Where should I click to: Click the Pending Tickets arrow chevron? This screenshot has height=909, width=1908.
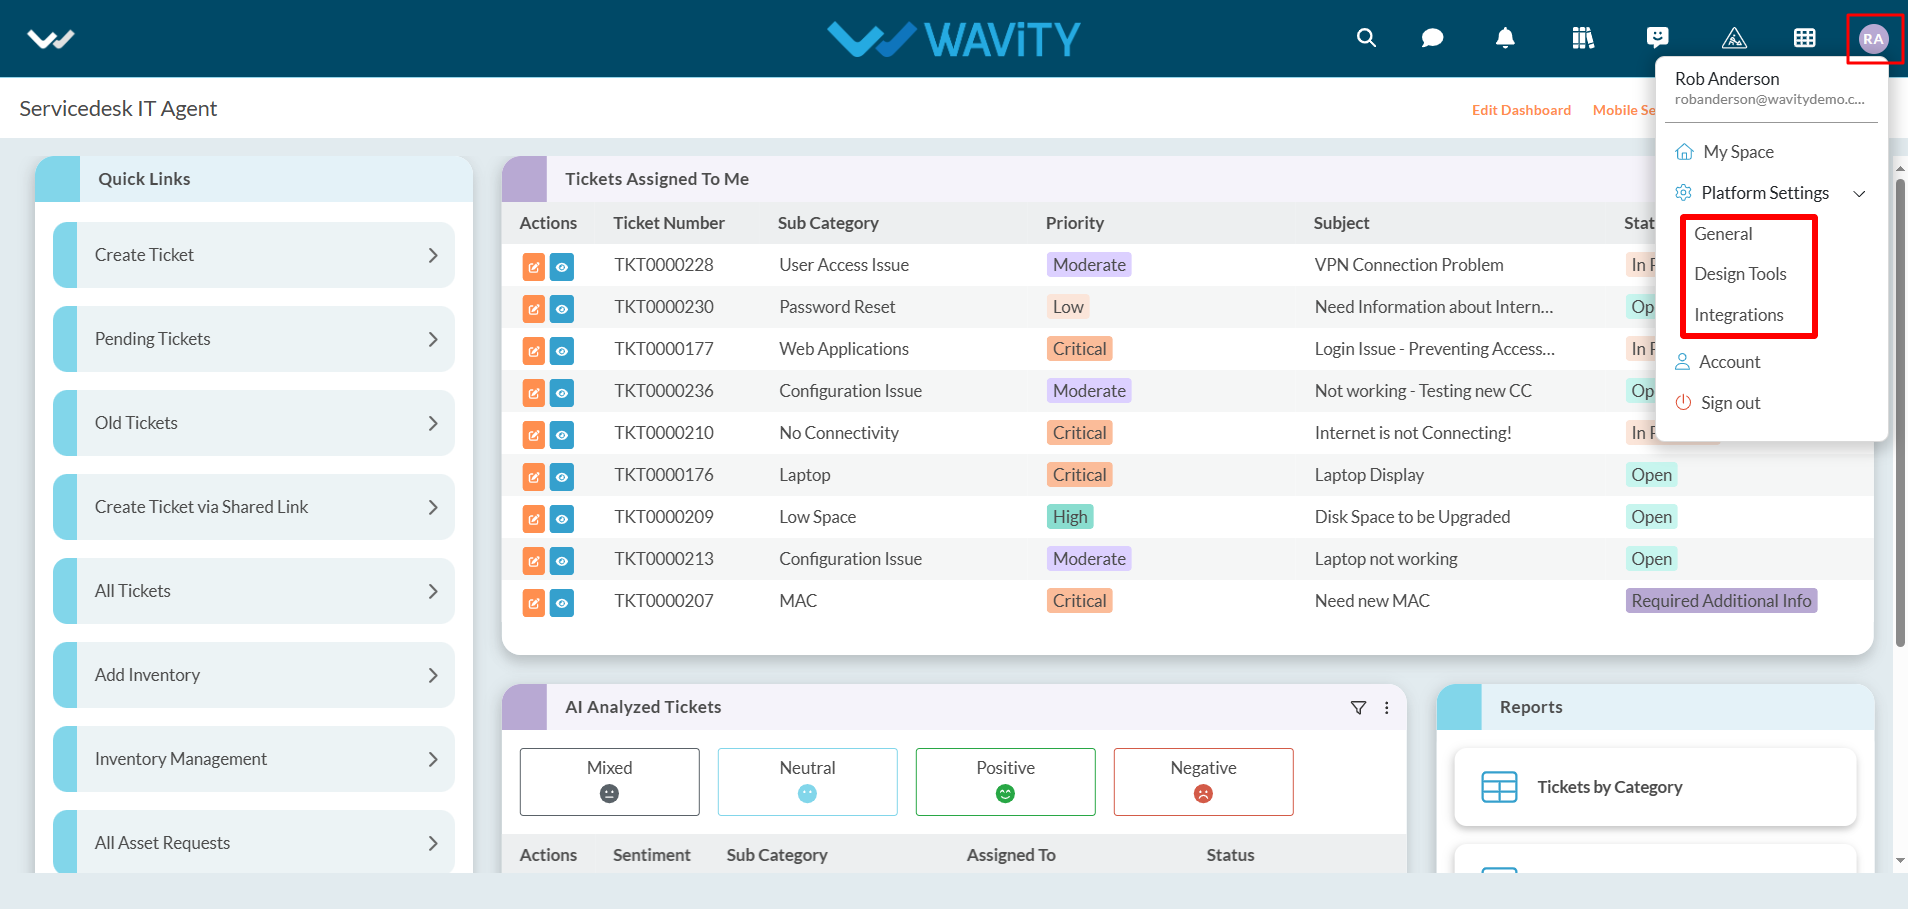[433, 339]
